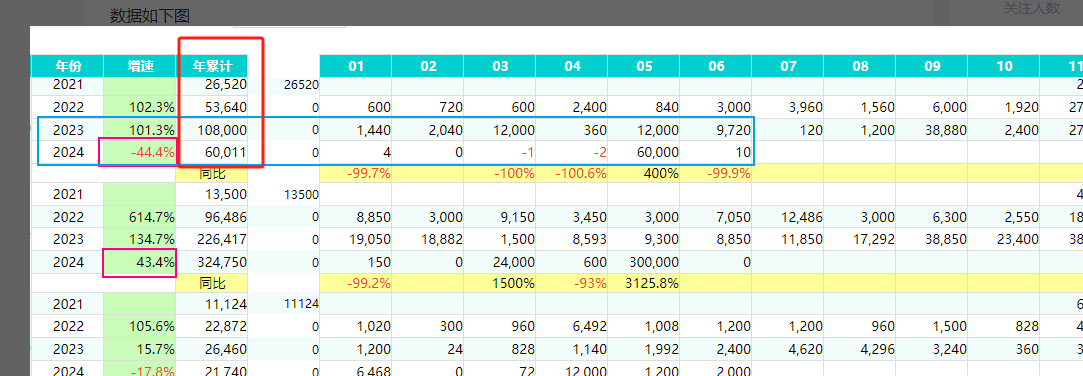Click the 09 month column header
This screenshot has width=1083, height=376.
[931, 66]
